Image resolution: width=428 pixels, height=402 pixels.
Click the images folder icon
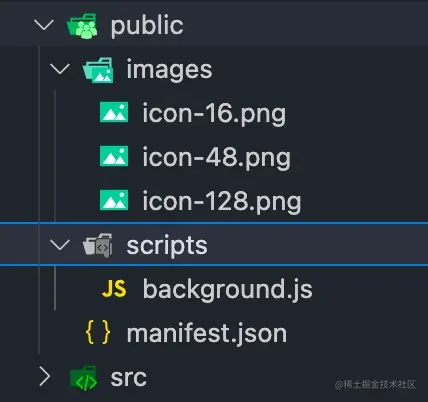pyautogui.click(x=98, y=70)
